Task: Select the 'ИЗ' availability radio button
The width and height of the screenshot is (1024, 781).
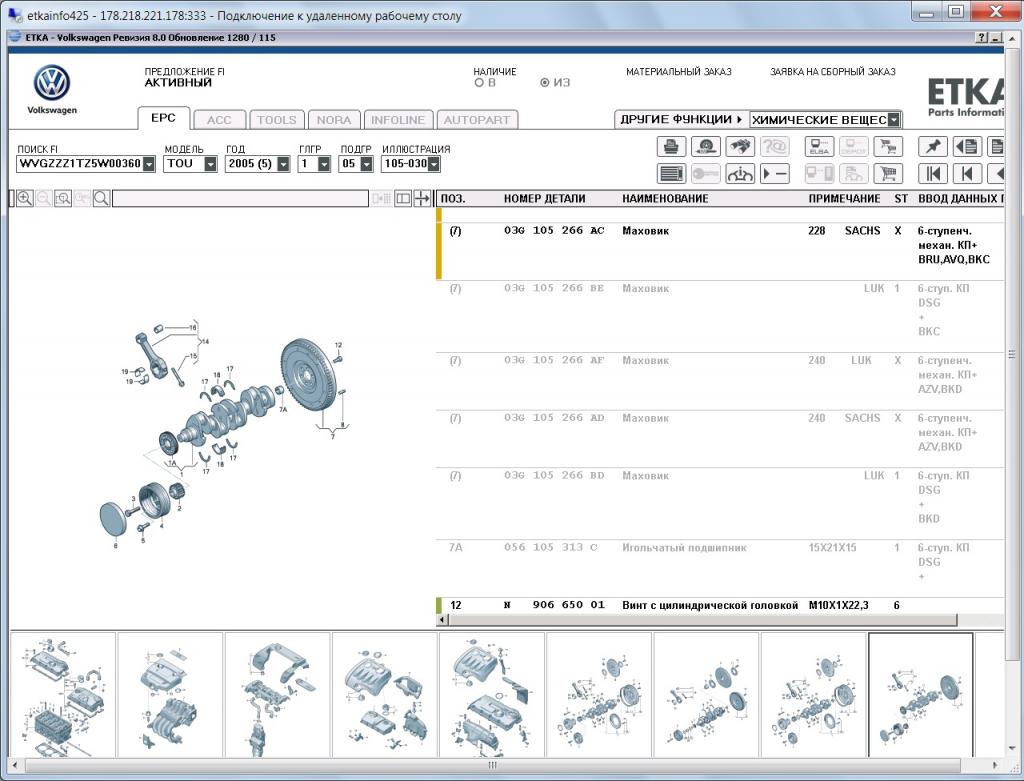Action: 545,83
